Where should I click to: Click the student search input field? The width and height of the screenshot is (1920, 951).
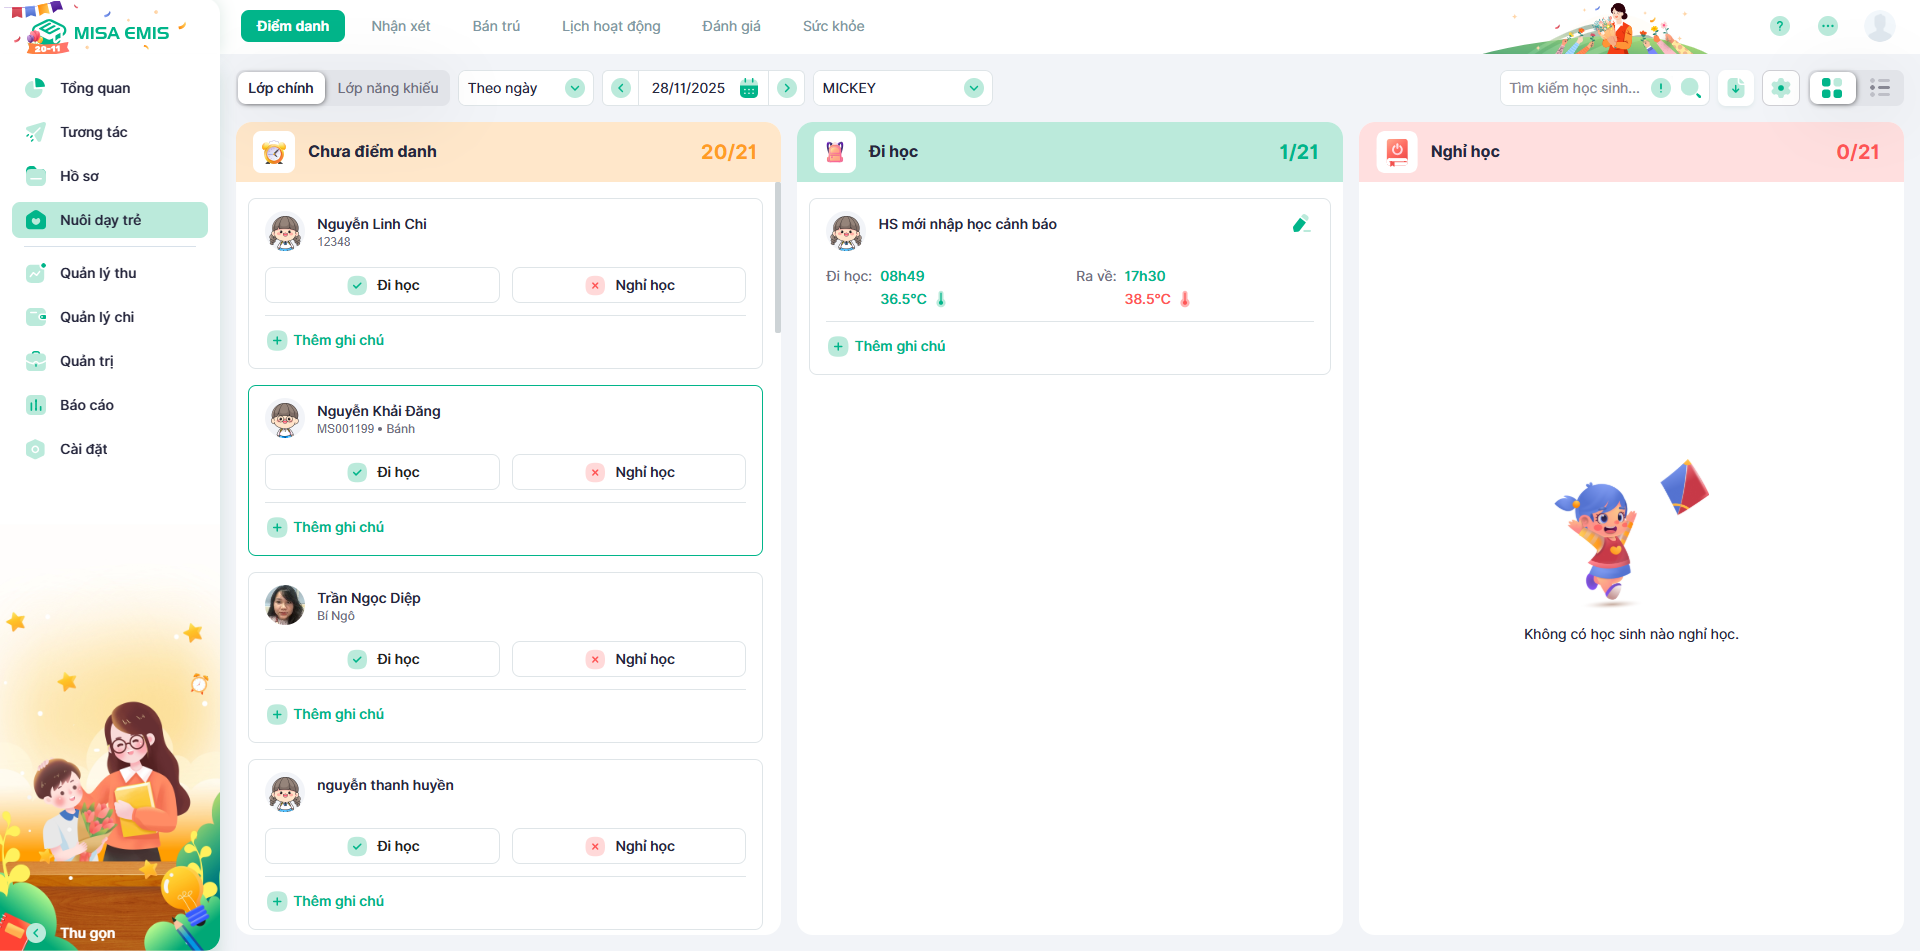coord(1574,88)
